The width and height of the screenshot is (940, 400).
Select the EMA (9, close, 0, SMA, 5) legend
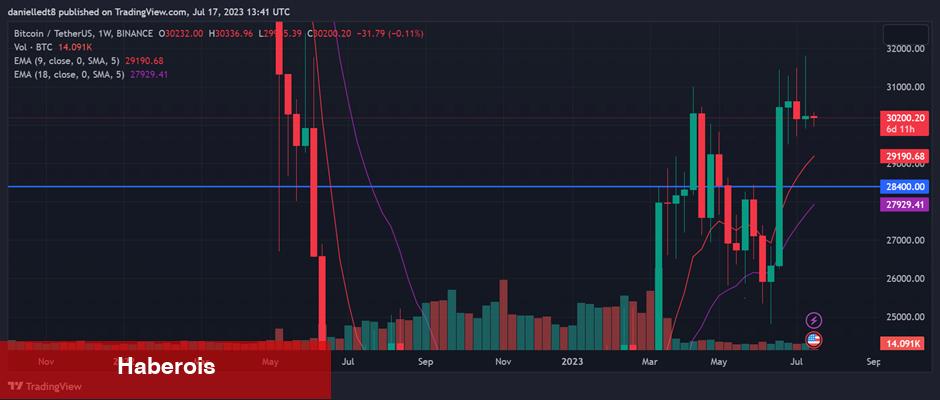tap(68, 61)
